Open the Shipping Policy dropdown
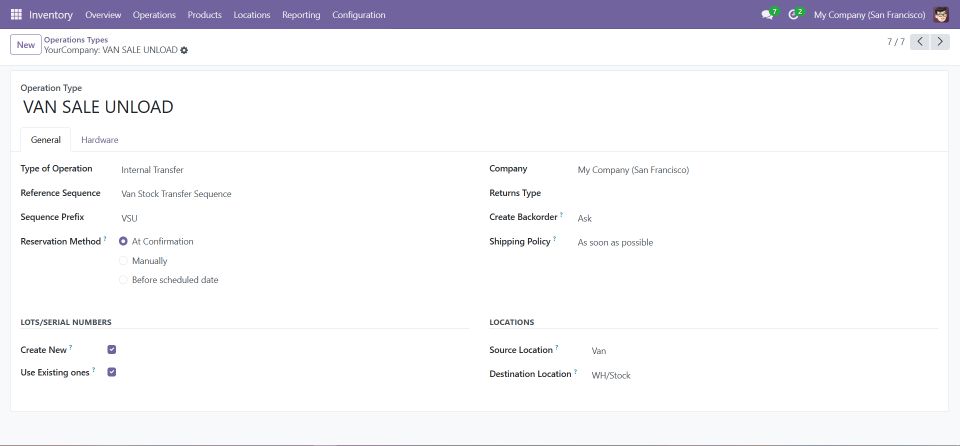 click(750, 242)
